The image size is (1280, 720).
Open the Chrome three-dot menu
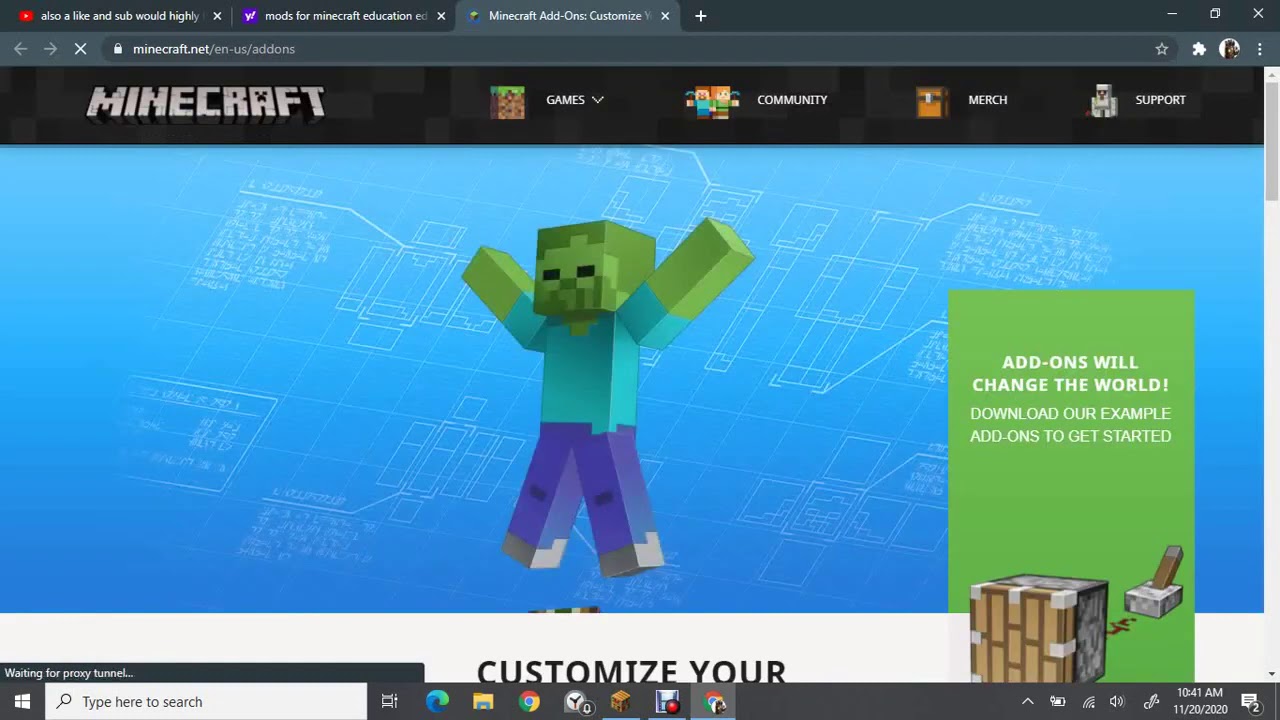tap(1259, 49)
